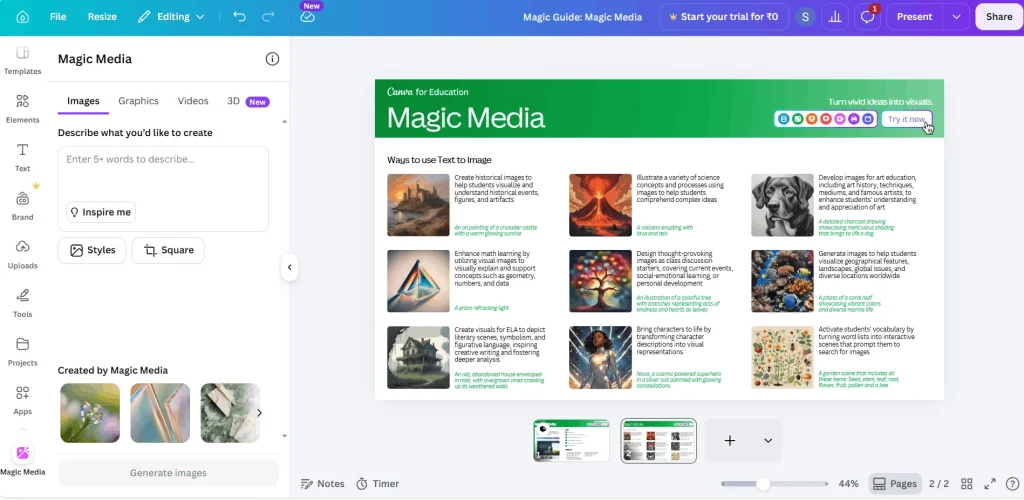This screenshot has height=500, width=1024.
Task: Collapse the side panel arrow
Action: coord(289,267)
